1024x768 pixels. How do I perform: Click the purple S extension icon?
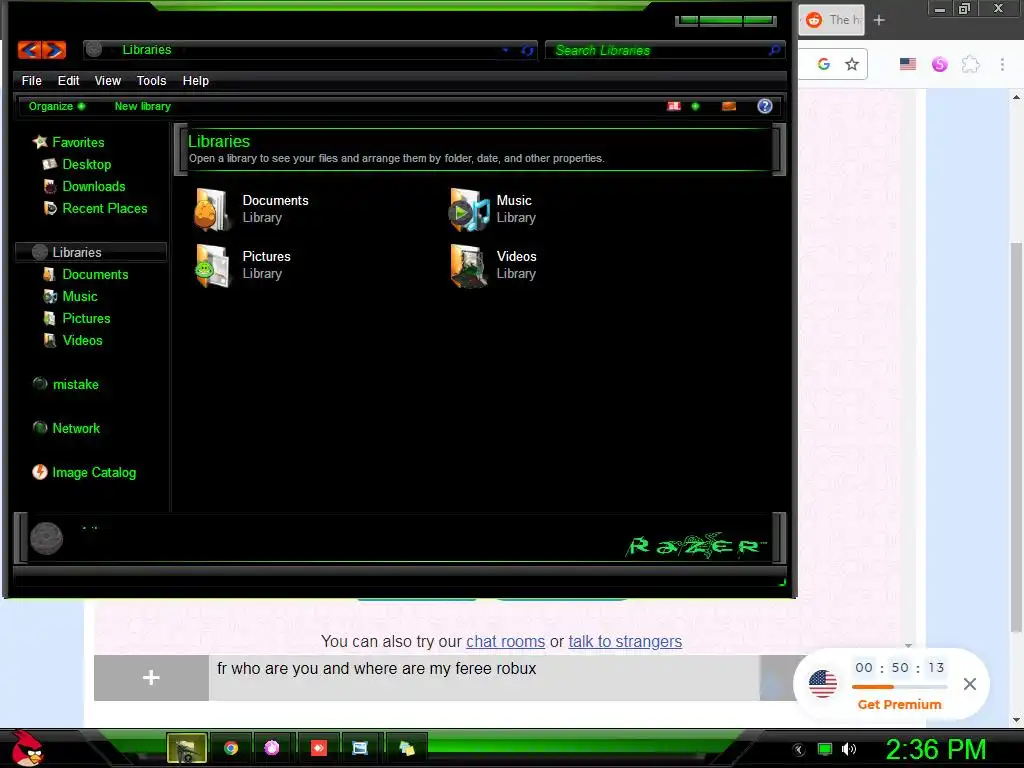point(940,64)
